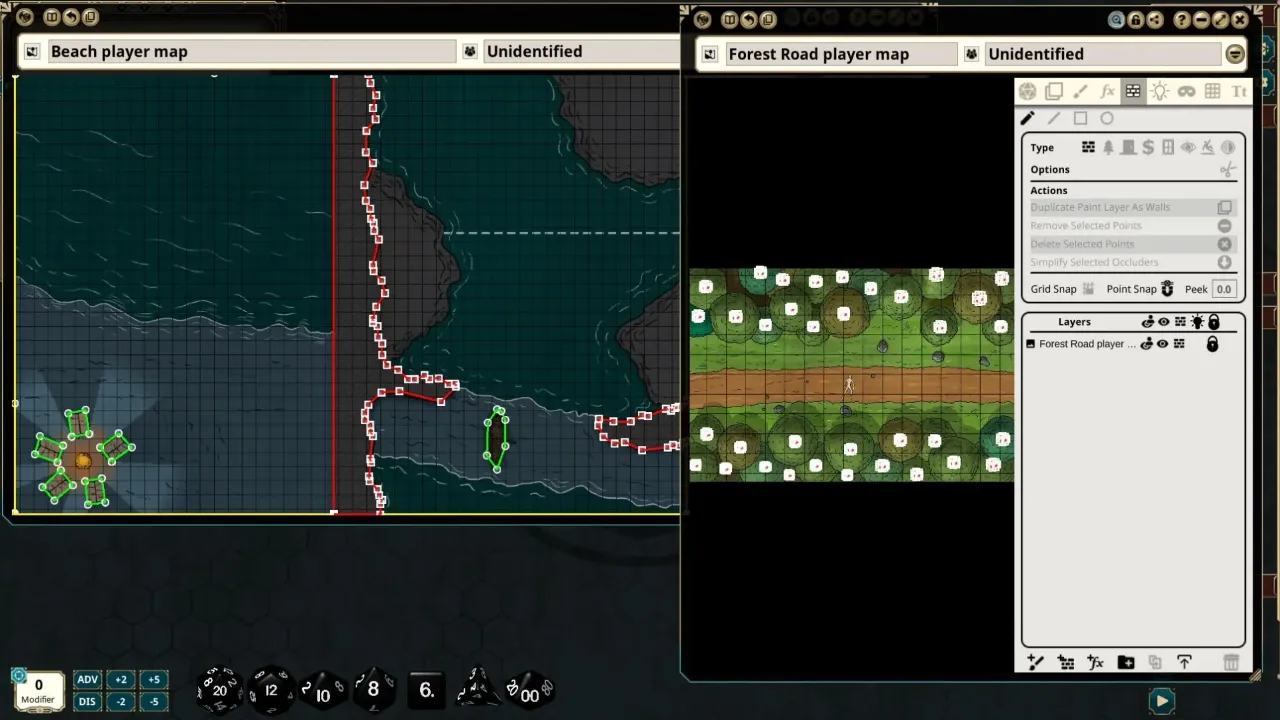This screenshot has height=720, width=1280.
Task: Toggle lighting bulb in Layers header
Action: [x=1197, y=322]
